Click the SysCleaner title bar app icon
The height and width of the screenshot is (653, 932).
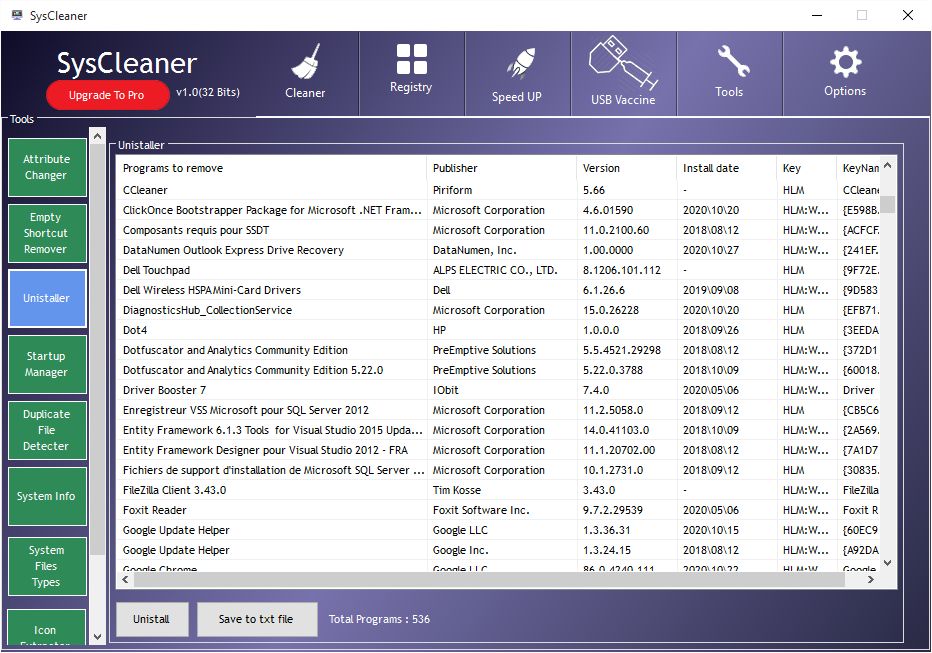[x=17, y=15]
